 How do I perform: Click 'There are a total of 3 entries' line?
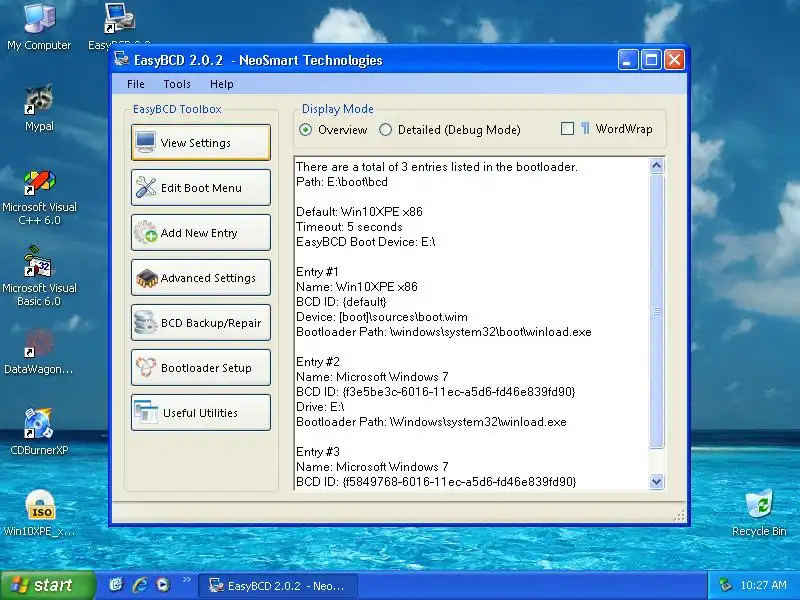click(x=437, y=167)
